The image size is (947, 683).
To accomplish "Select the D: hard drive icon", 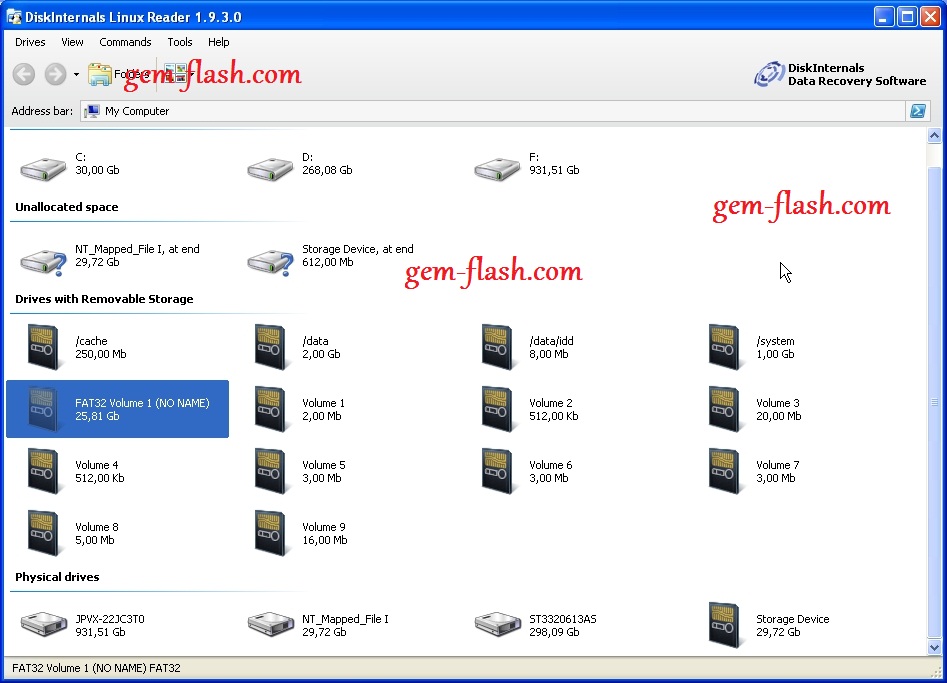I will tap(270, 168).
